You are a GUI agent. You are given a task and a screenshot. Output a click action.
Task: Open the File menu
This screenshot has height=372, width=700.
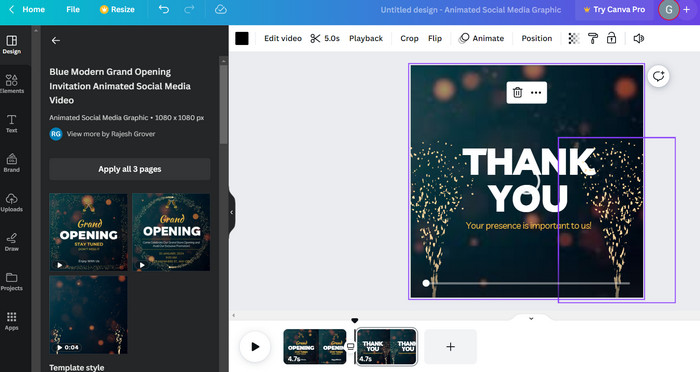click(x=73, y=9)
